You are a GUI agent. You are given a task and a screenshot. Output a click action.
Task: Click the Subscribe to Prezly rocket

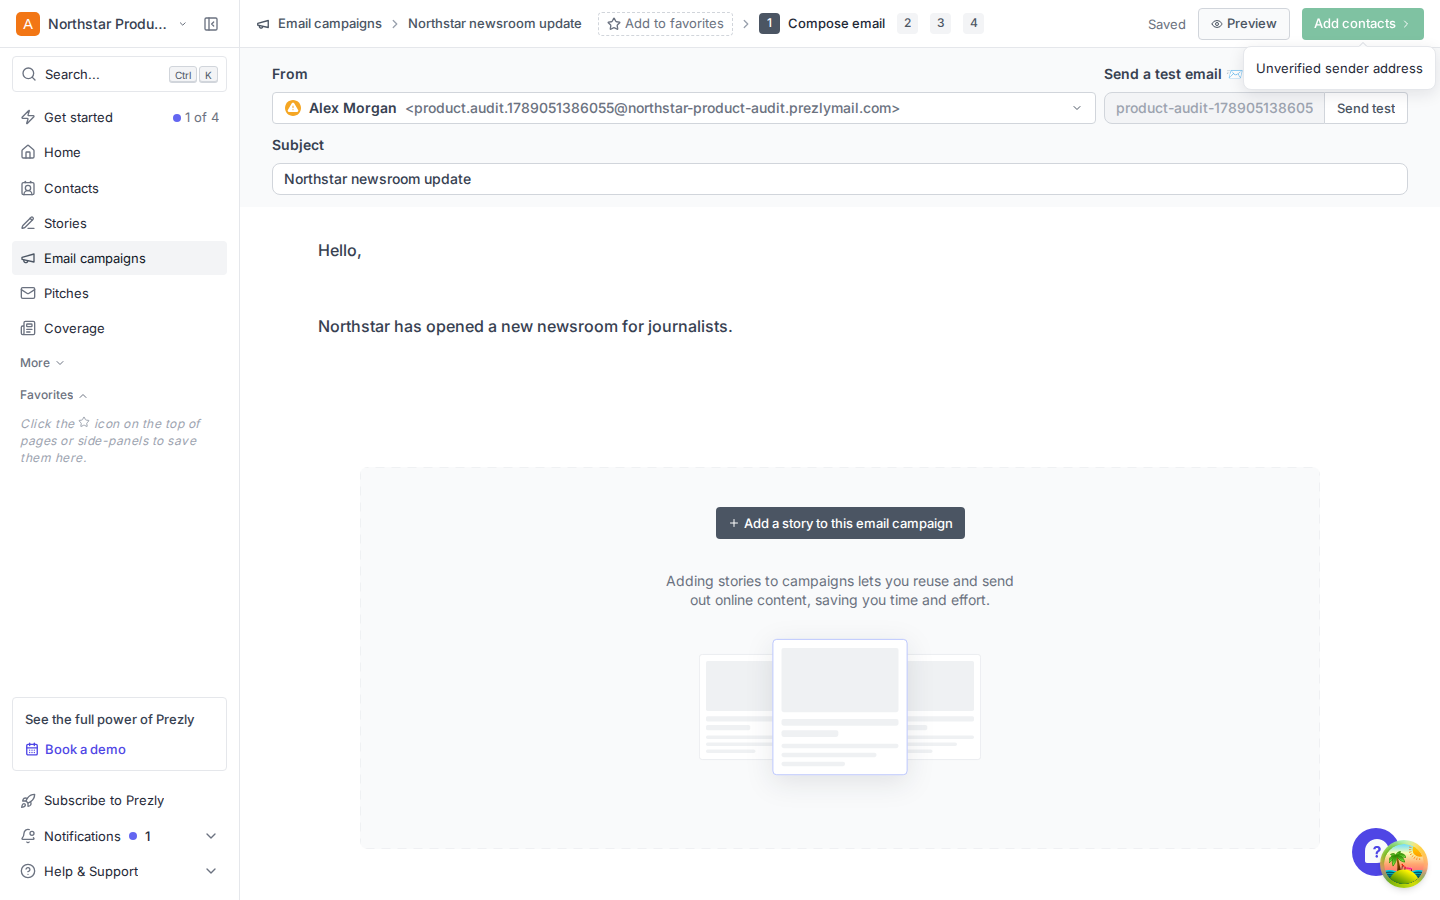(x=28, y=800)
